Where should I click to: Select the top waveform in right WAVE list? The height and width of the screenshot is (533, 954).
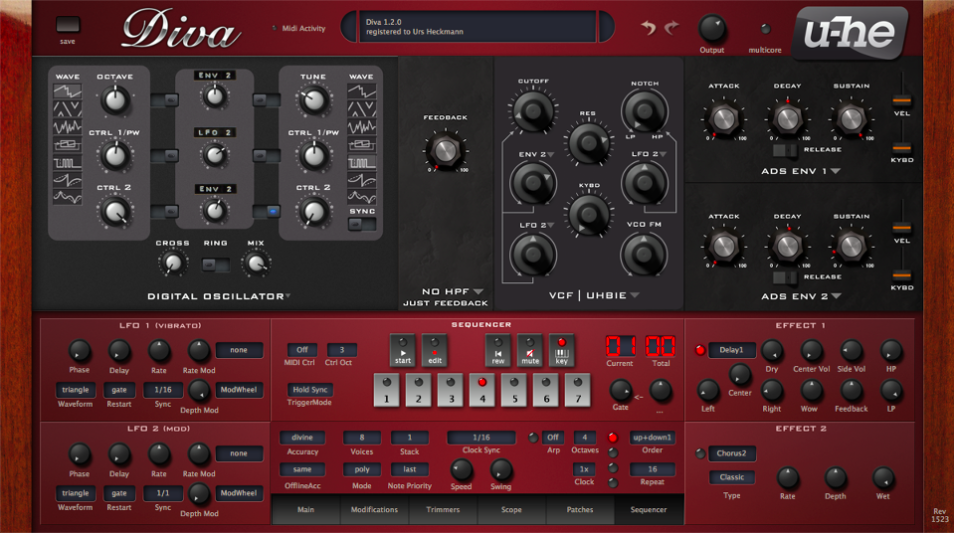point(361,92)
